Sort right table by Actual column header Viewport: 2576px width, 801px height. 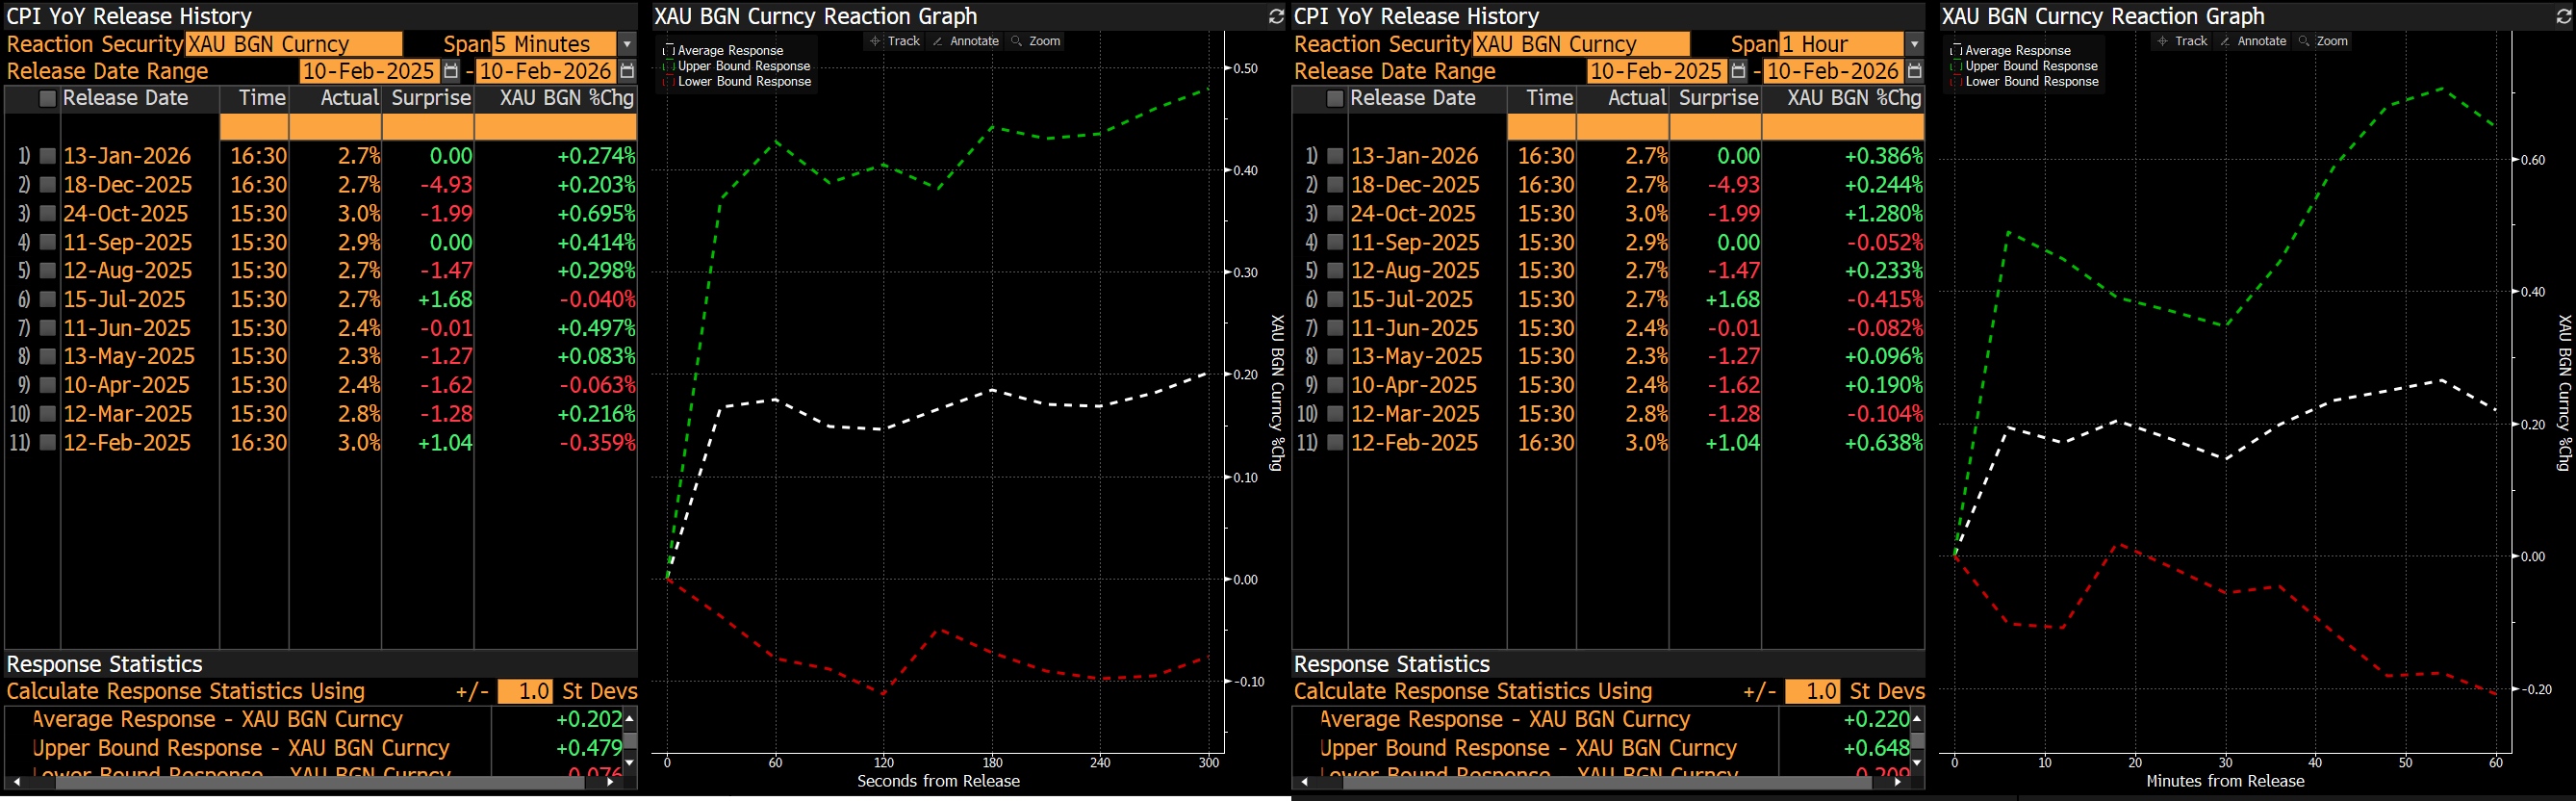click(1636, 98)
